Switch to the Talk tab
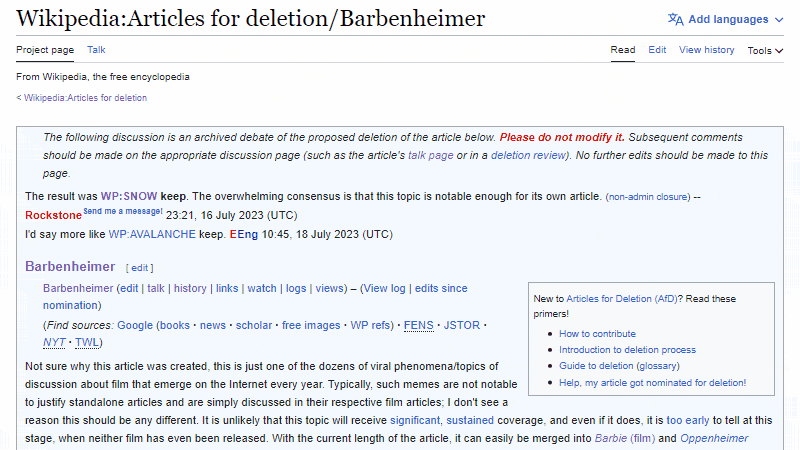The width and height of the screenshot is (800, 450). tap(96, 49)
